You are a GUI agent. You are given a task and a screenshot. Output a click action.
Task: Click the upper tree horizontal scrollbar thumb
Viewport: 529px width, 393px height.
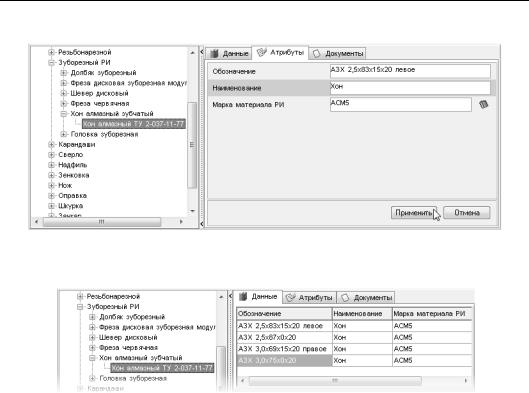(x=102, y=222)
